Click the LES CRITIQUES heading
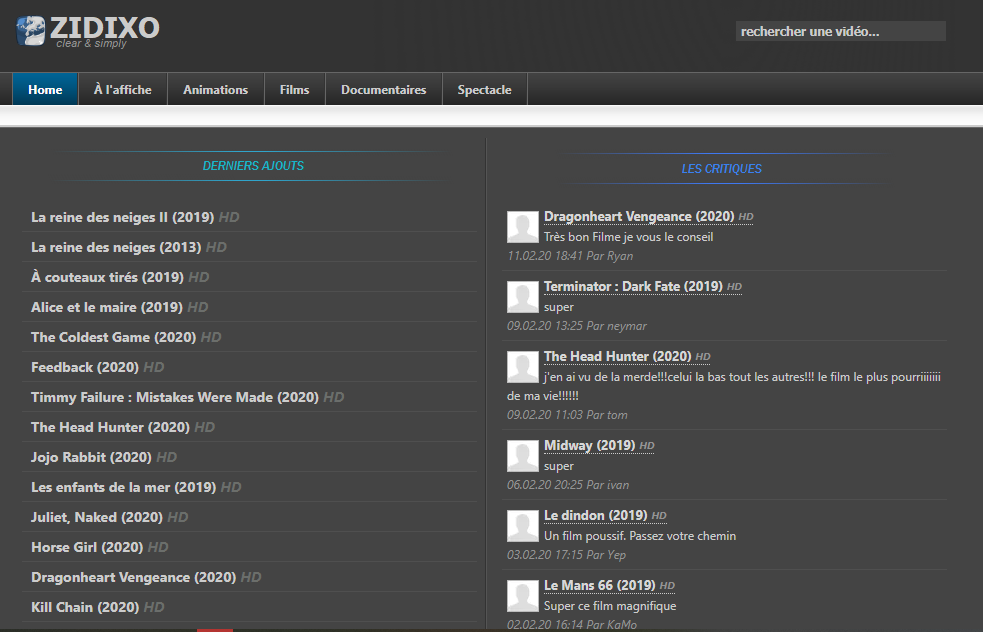Viewport: 983px width, 632px height. pyautogui.click(x=722, y=169)
